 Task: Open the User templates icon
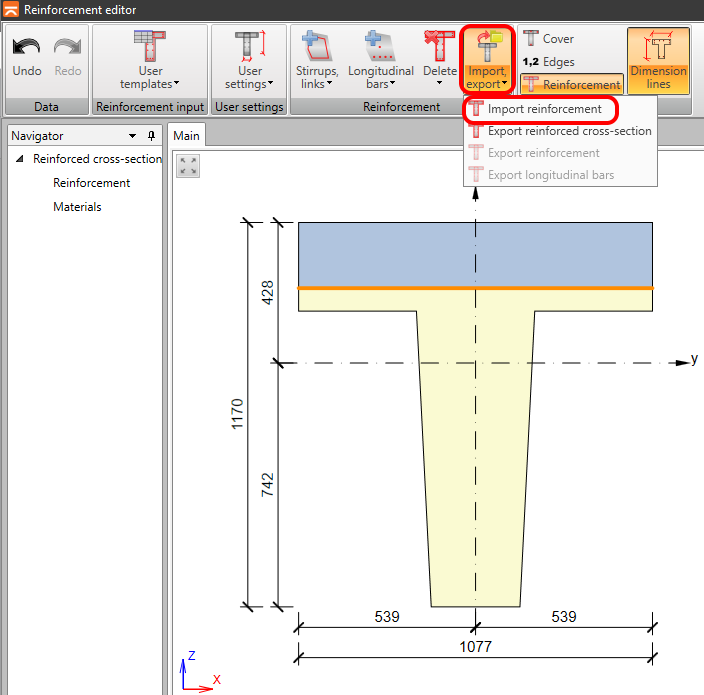[x=149, y=48]
